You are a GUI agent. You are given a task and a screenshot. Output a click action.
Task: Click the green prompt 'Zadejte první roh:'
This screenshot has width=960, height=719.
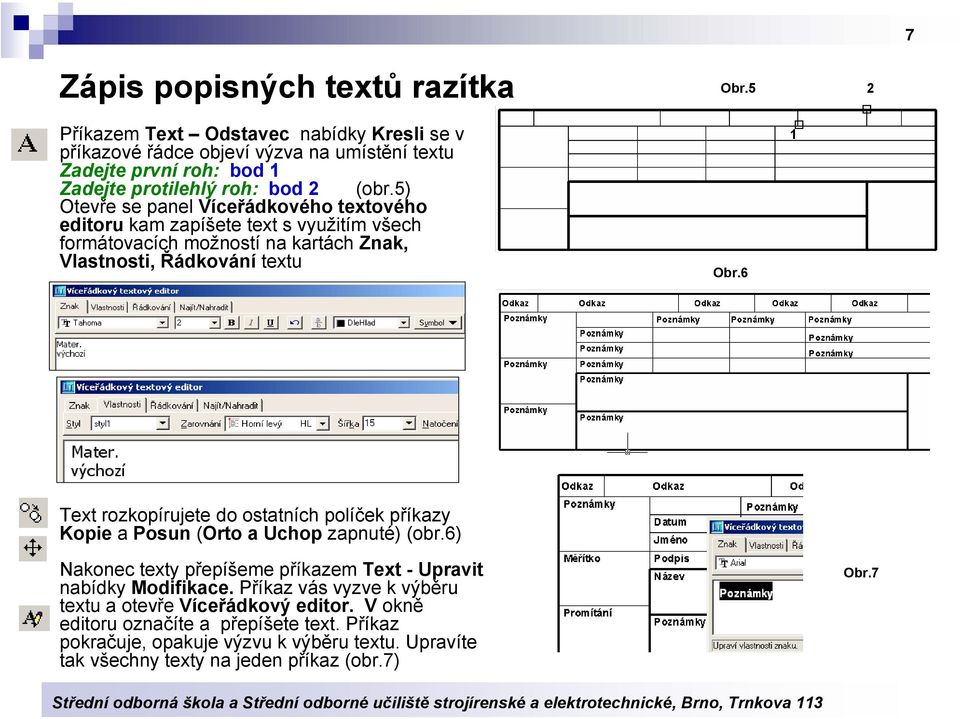coord(140,170)
